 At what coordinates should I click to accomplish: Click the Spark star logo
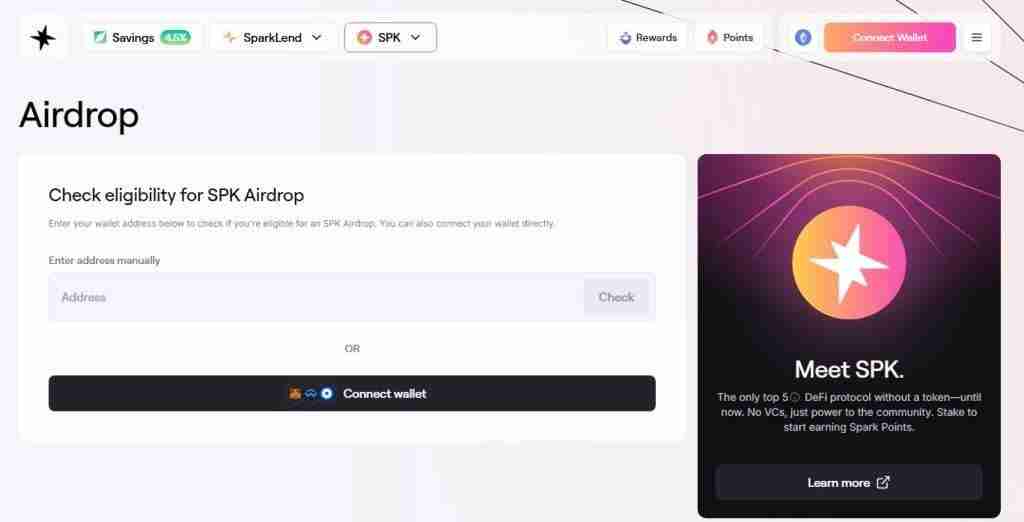coord(43,38)
